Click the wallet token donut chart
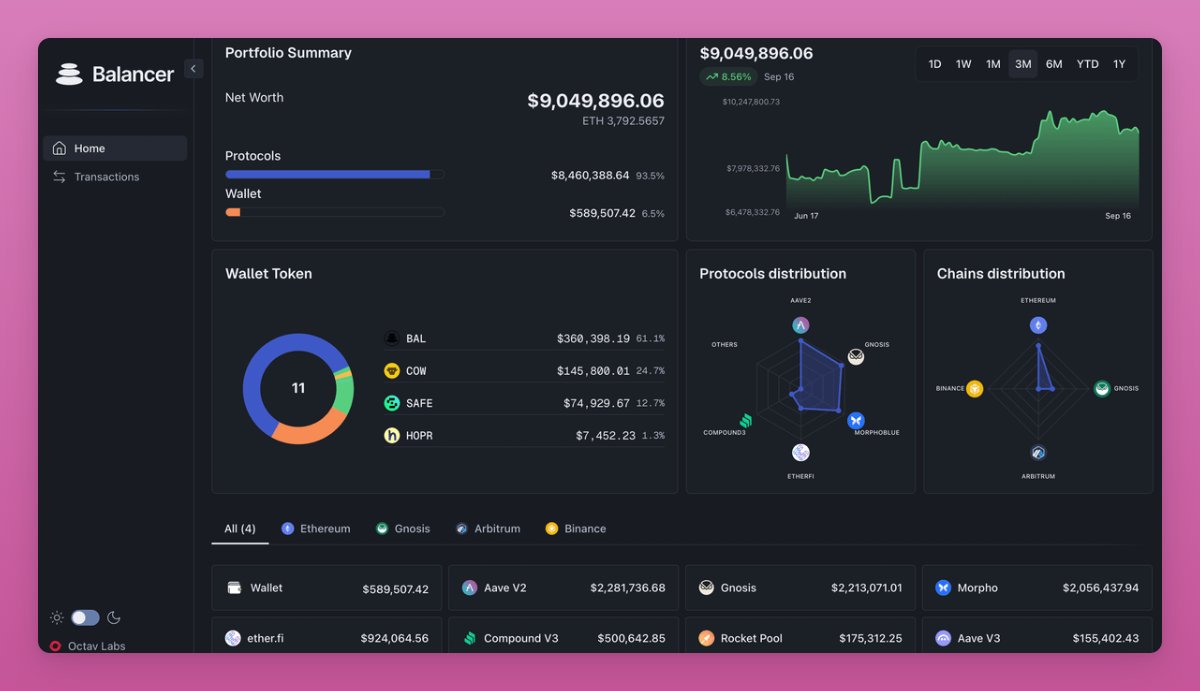The width and height of the screenshot is (1200, 691). coord(298,388)
